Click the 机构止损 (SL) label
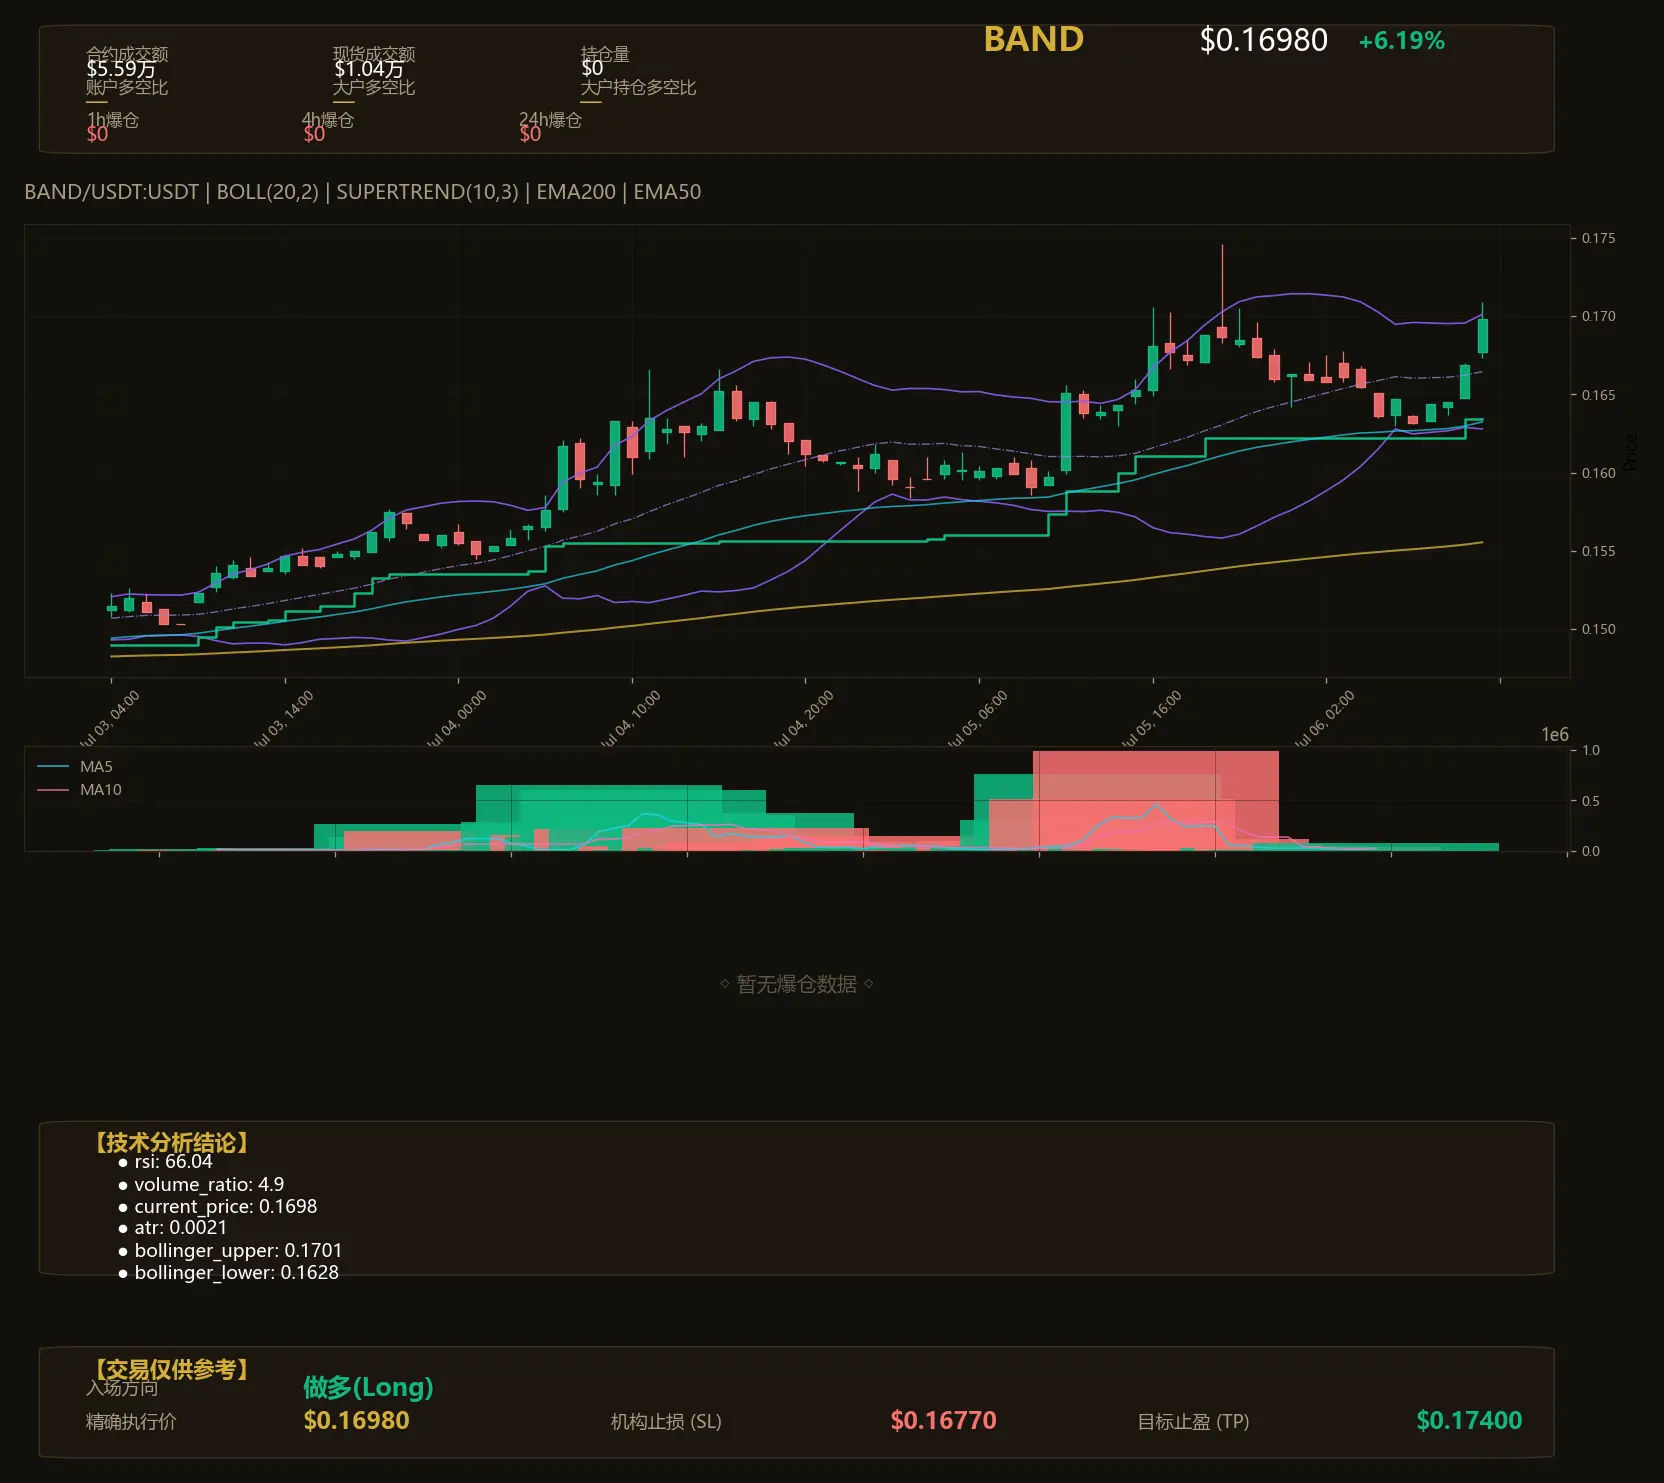 tap(666, 1422)
